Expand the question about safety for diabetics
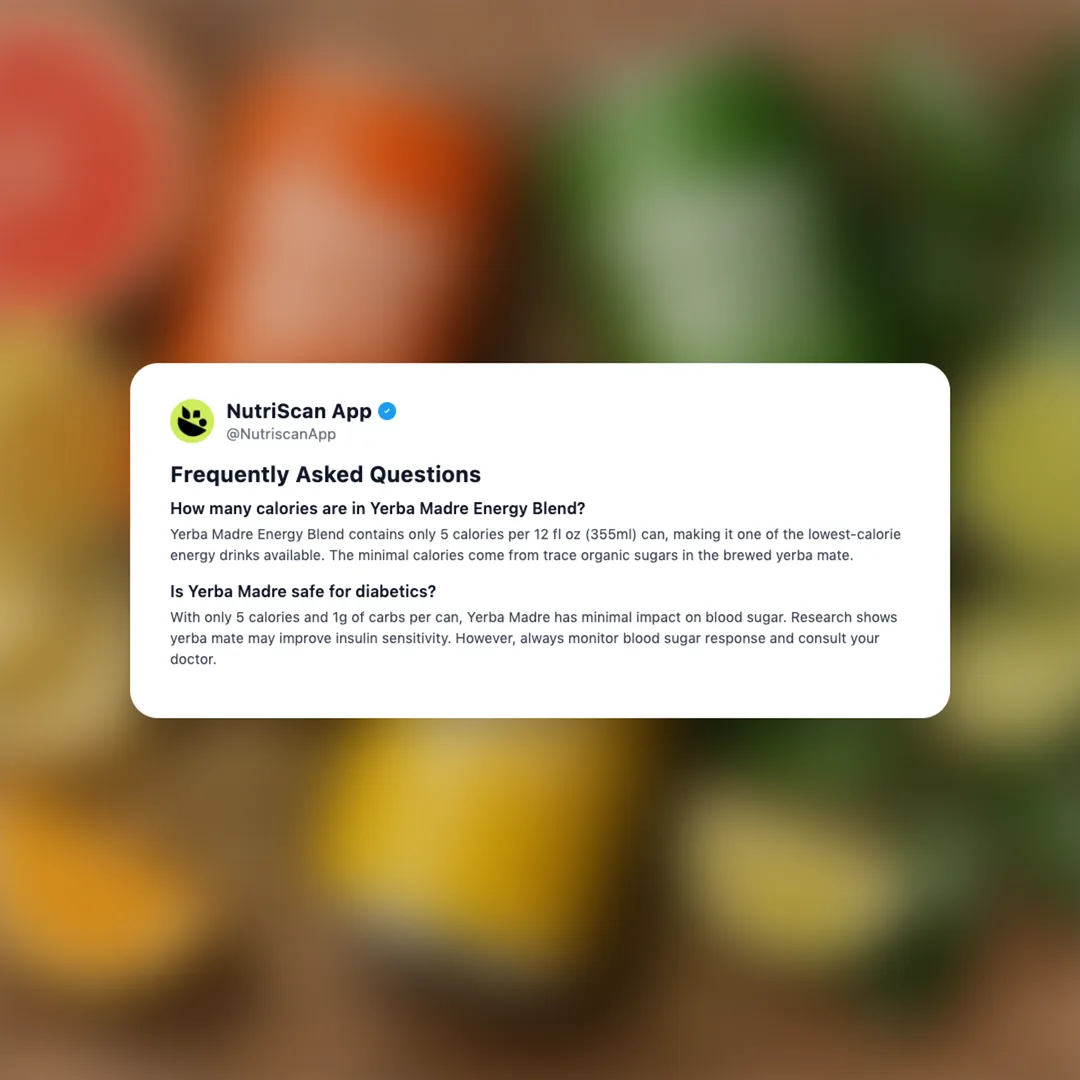This screenshot has width=1080, height=1080. point(303,592)
